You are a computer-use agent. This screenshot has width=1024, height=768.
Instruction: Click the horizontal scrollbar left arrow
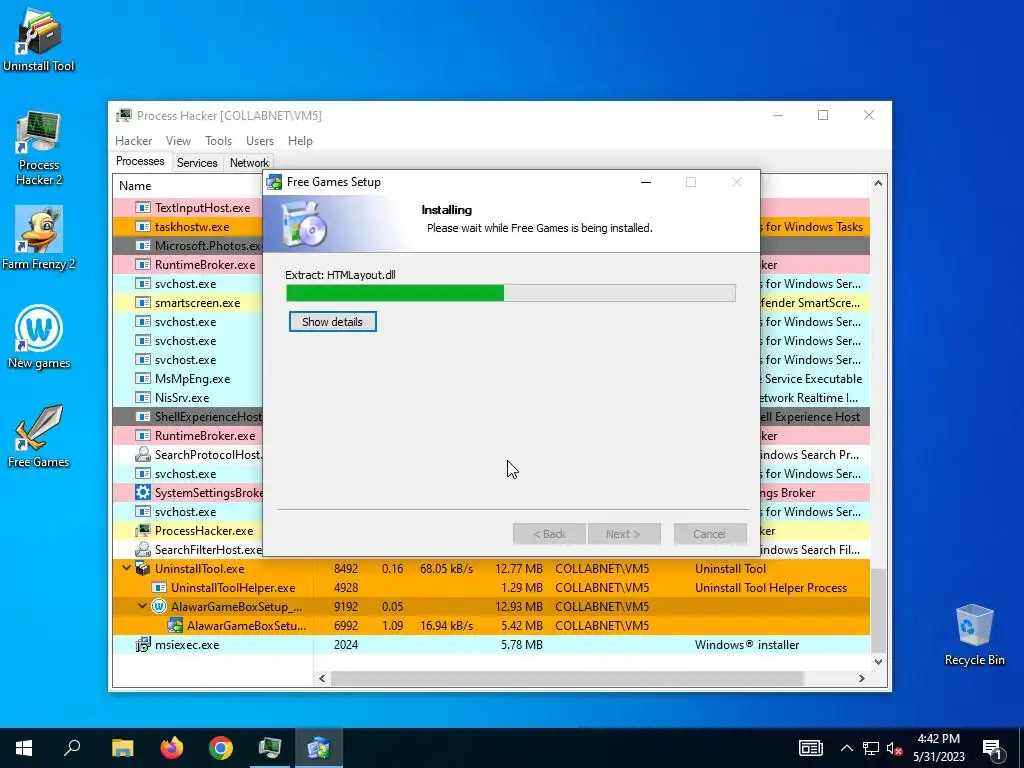coord(322,679)
